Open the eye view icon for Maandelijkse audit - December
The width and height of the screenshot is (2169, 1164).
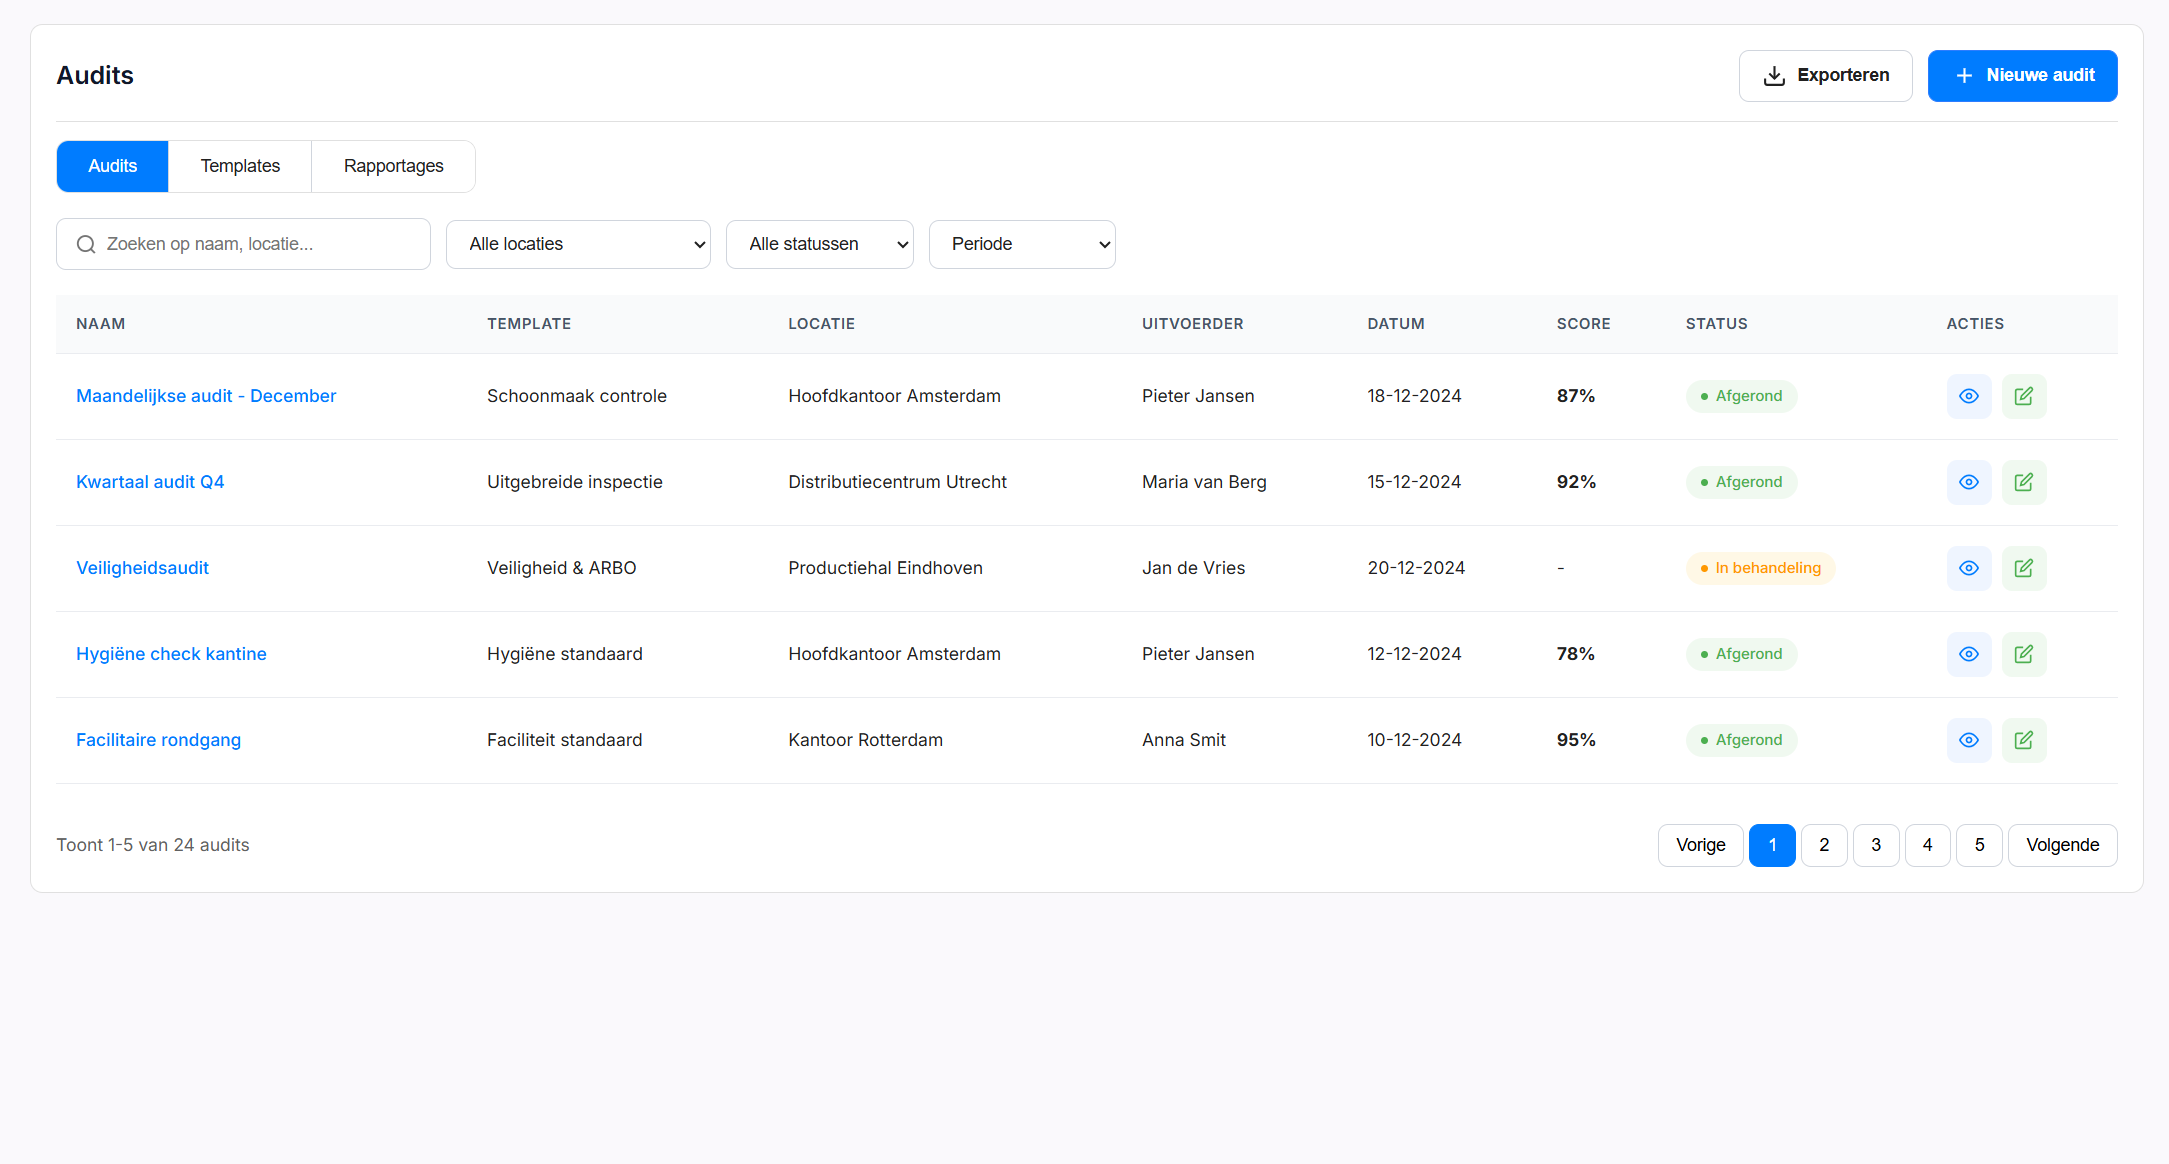point(1969,396)
